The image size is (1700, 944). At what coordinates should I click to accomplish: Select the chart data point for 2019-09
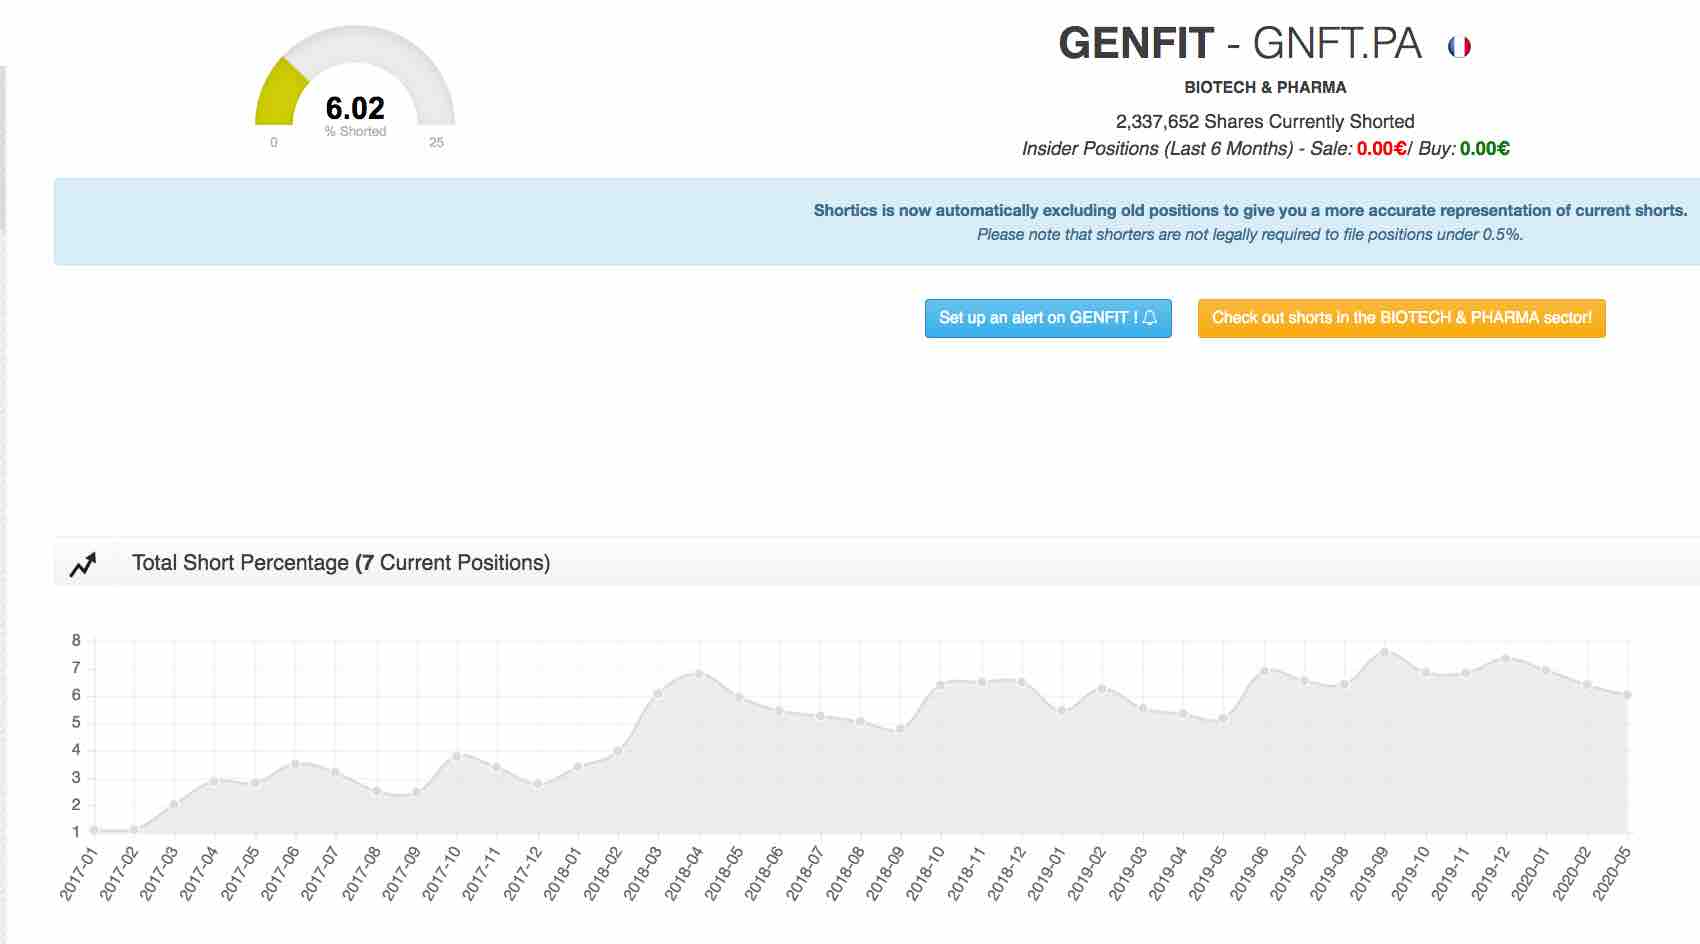pyautogui.click(x=1385, y=652)
